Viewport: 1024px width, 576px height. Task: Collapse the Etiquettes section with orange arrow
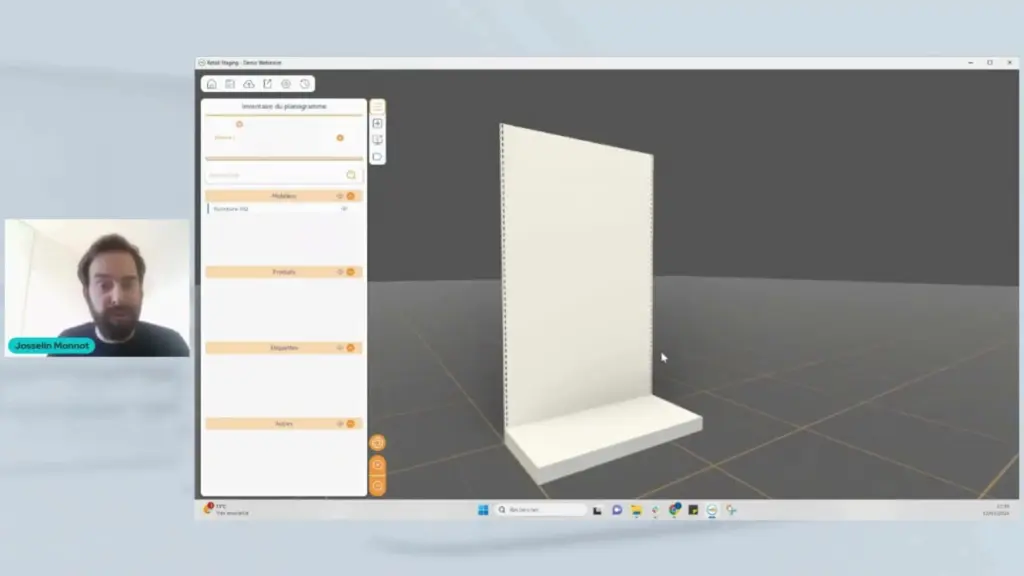pos(351,348)
